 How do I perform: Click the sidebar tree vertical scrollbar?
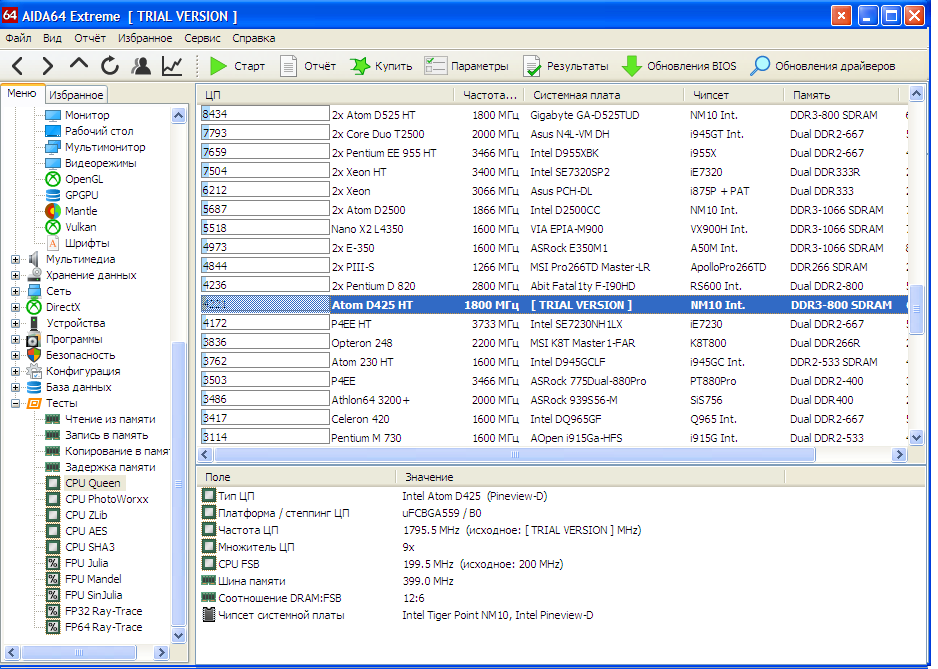[x=178, y=483]
